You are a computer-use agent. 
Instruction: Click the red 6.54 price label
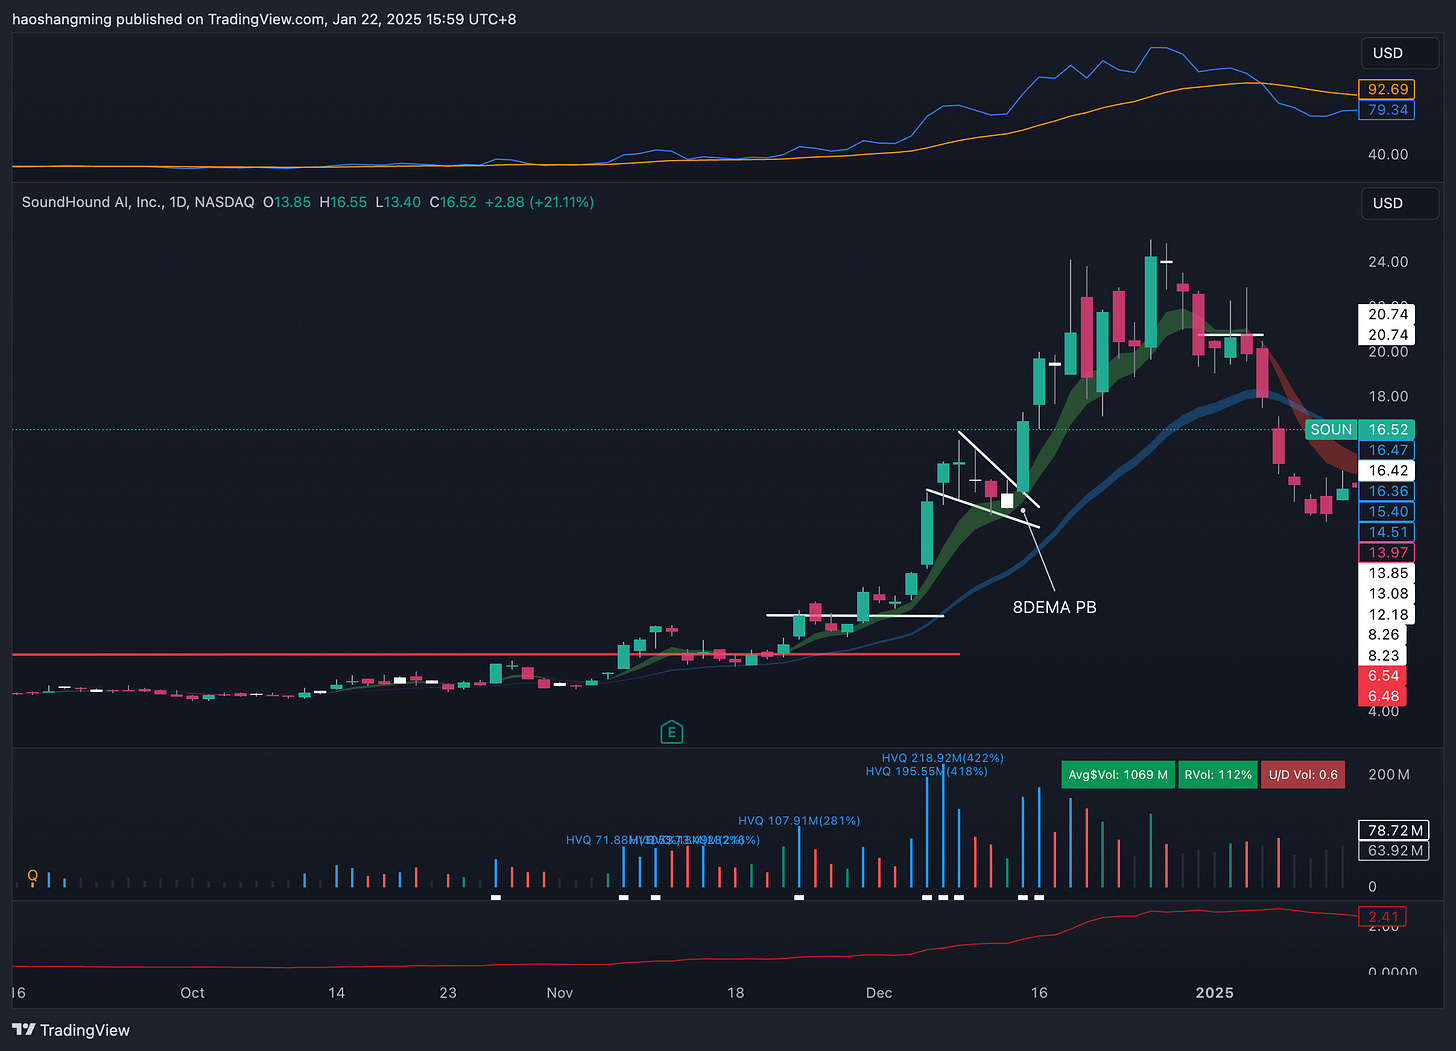(x=1383, y=675)
